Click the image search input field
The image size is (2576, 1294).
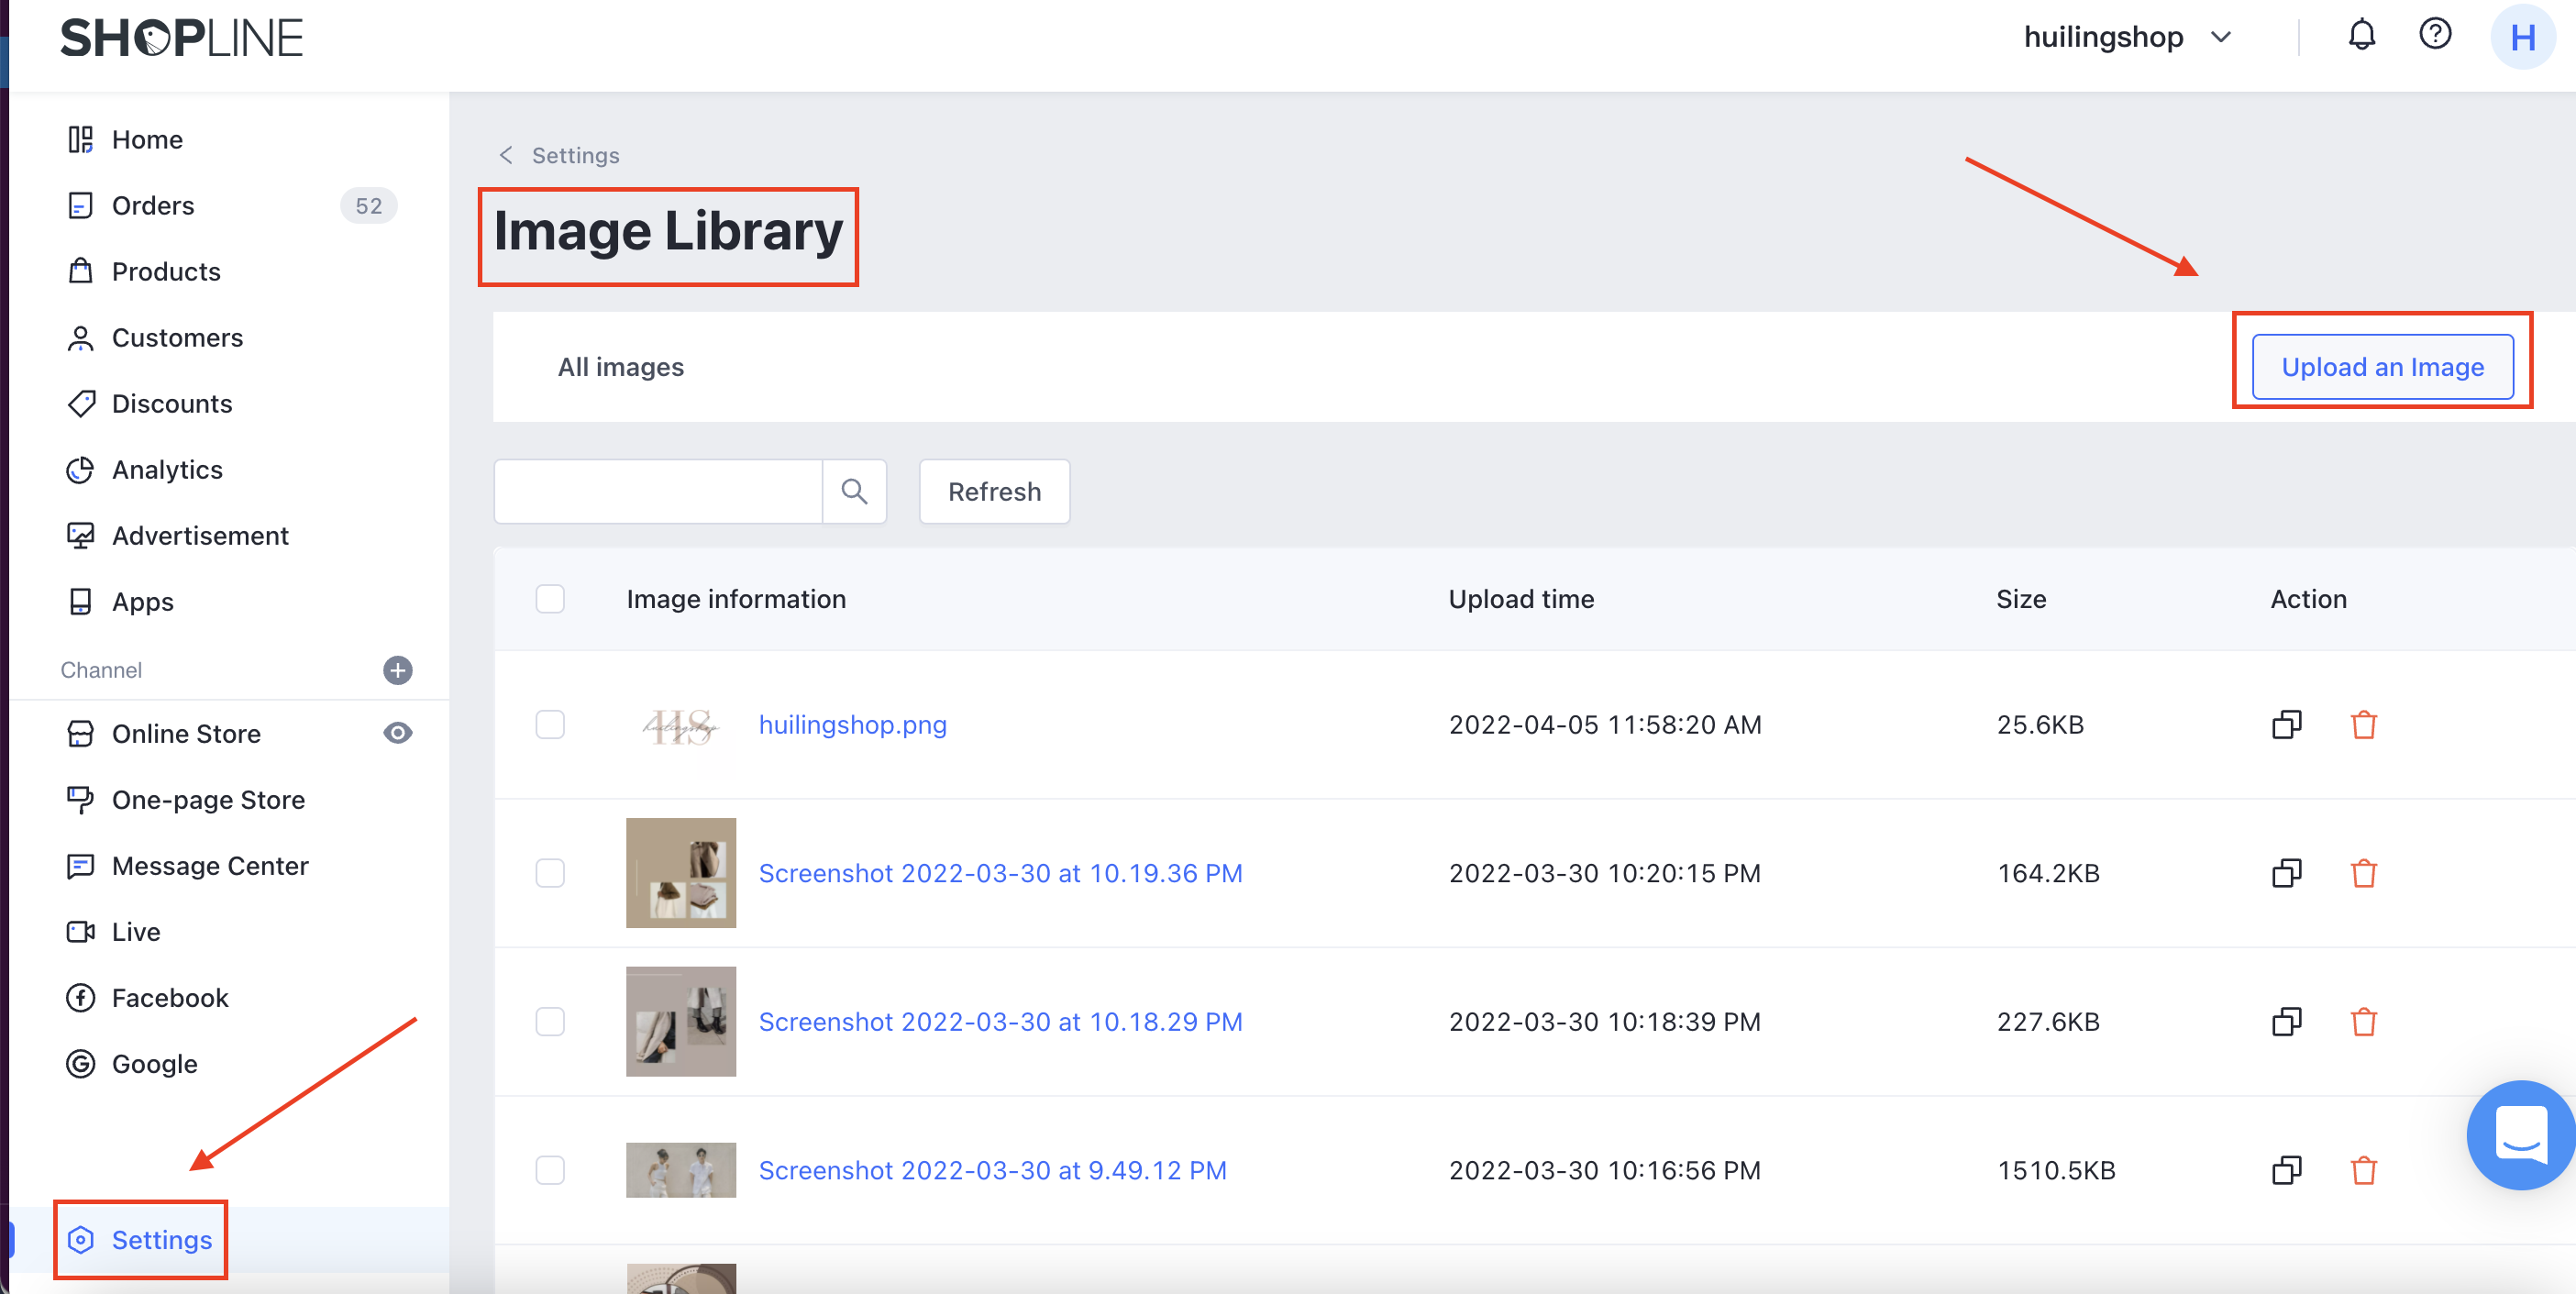tap(658, 491)
